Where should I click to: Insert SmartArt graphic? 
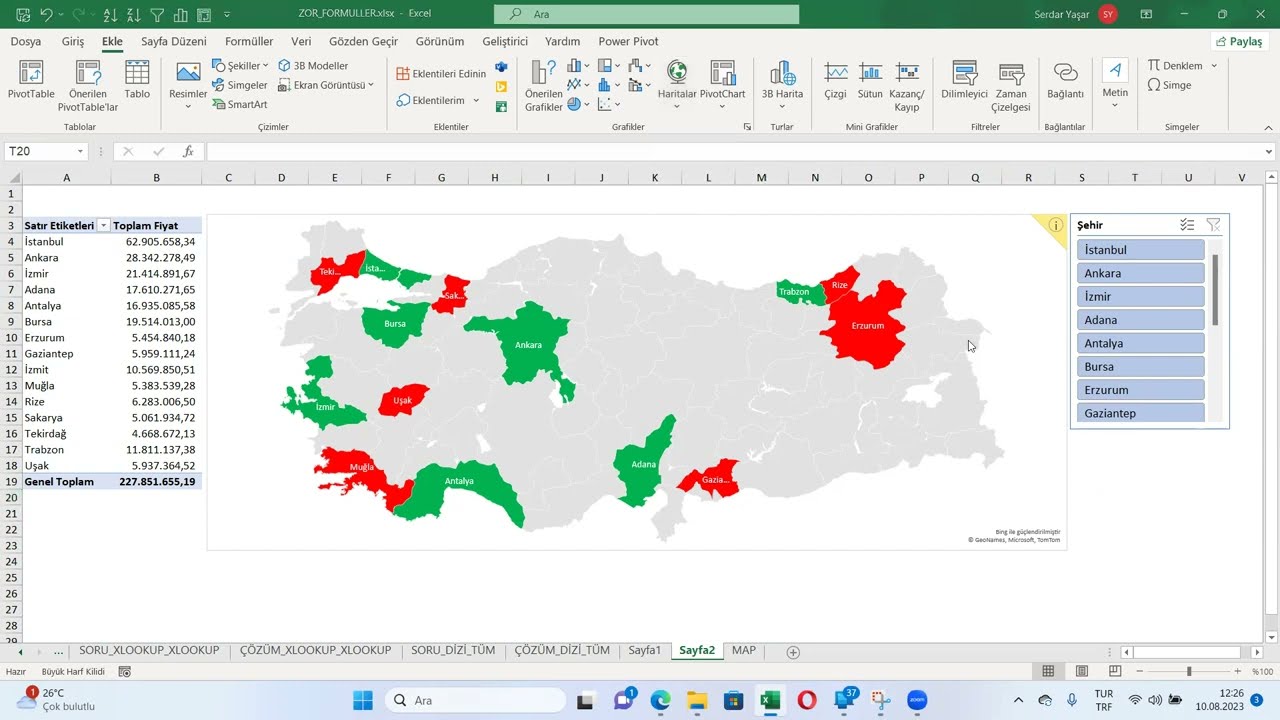240,104
